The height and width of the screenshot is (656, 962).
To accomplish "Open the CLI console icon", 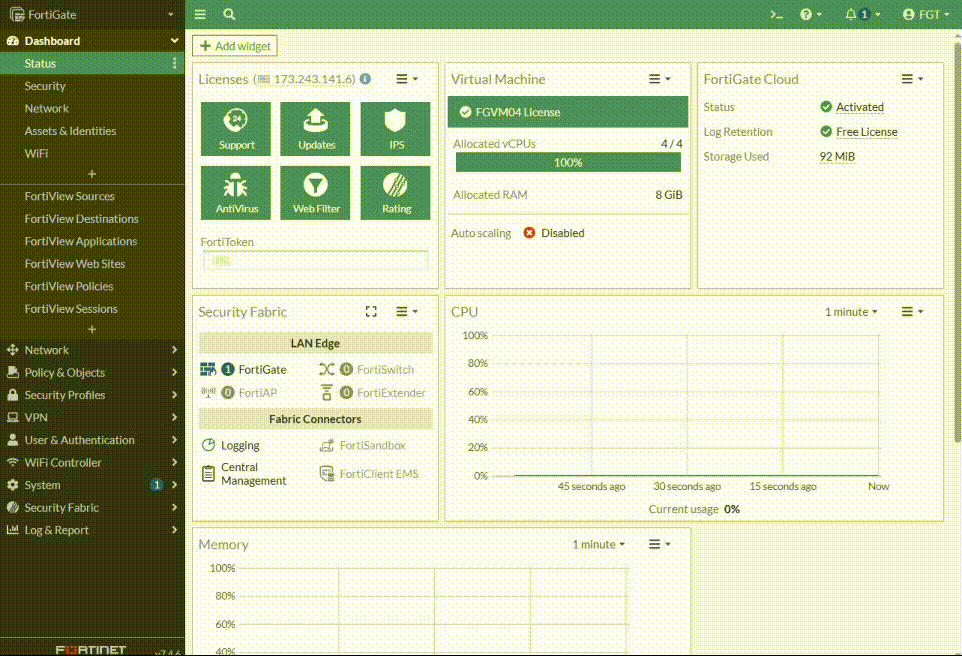I will click(x=775, y=15).
